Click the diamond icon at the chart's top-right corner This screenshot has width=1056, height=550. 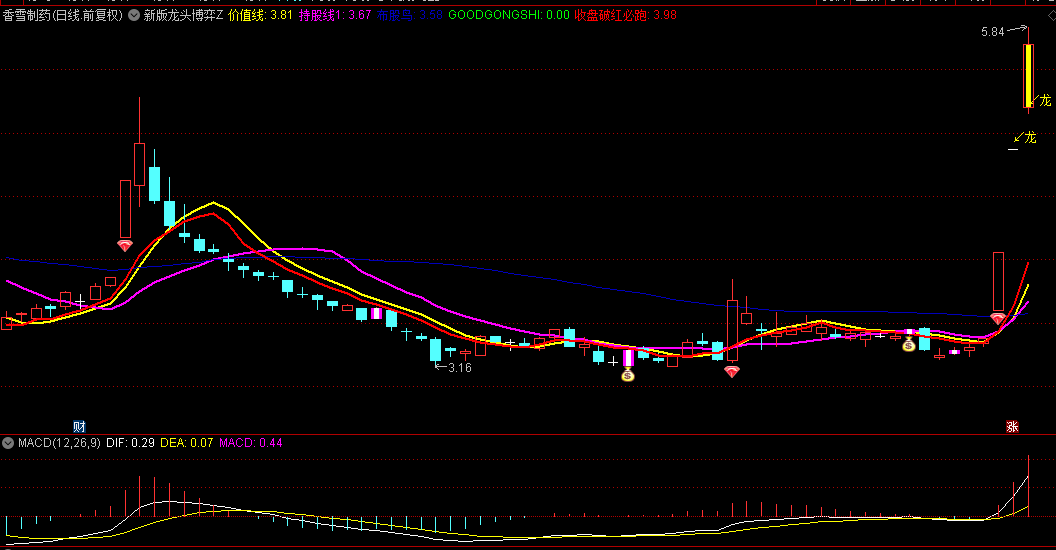1051,15
